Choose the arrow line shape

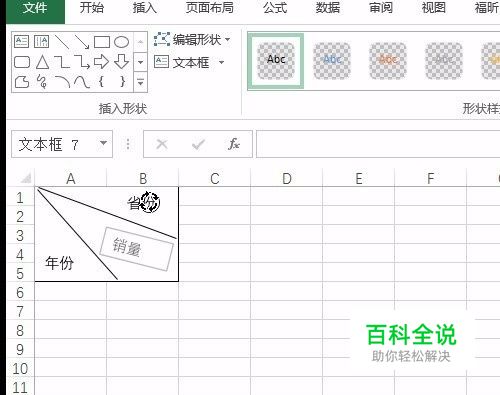(x=82, y=42)
